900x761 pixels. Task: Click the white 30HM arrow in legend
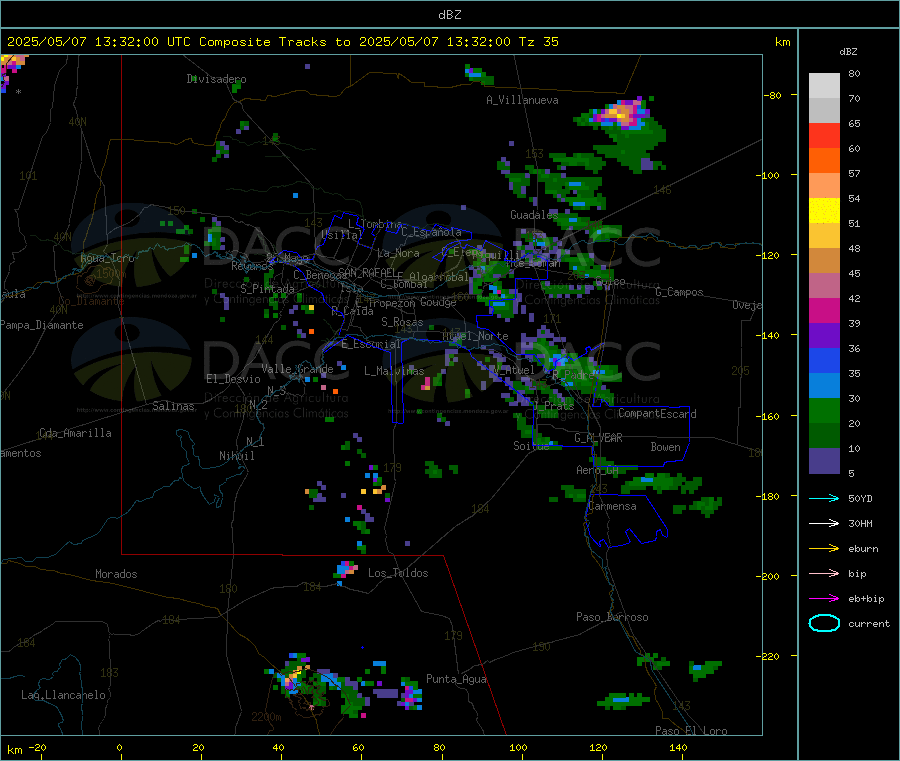(824, 523)
